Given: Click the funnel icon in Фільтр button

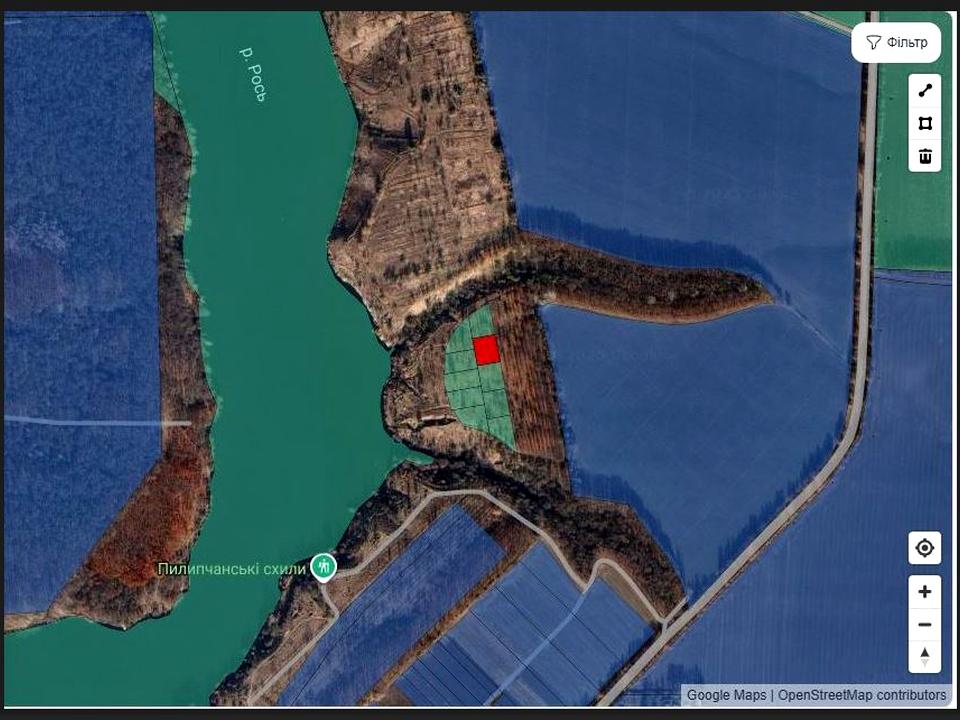Looking at the screenshot, I should point(873,42).
